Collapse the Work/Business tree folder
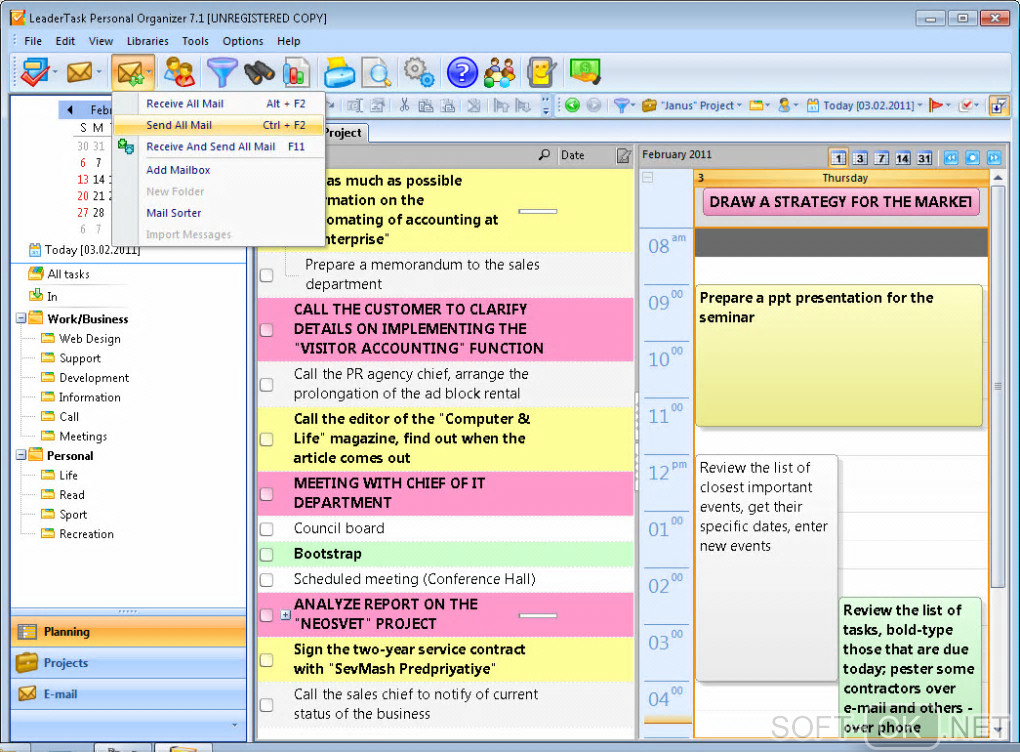This screenshot has height=752, width=1020. click(21, 318)
